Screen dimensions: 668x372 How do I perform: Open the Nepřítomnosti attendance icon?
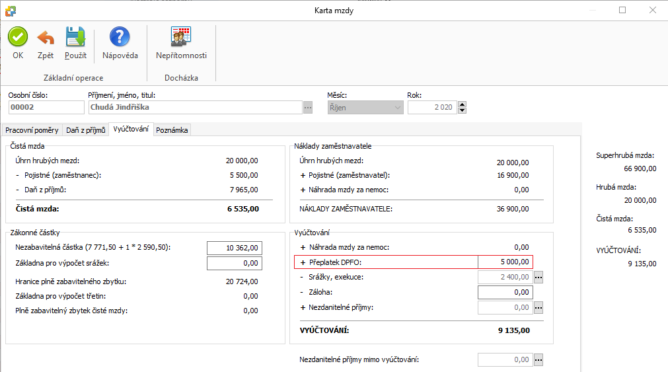tap(181, 37)
